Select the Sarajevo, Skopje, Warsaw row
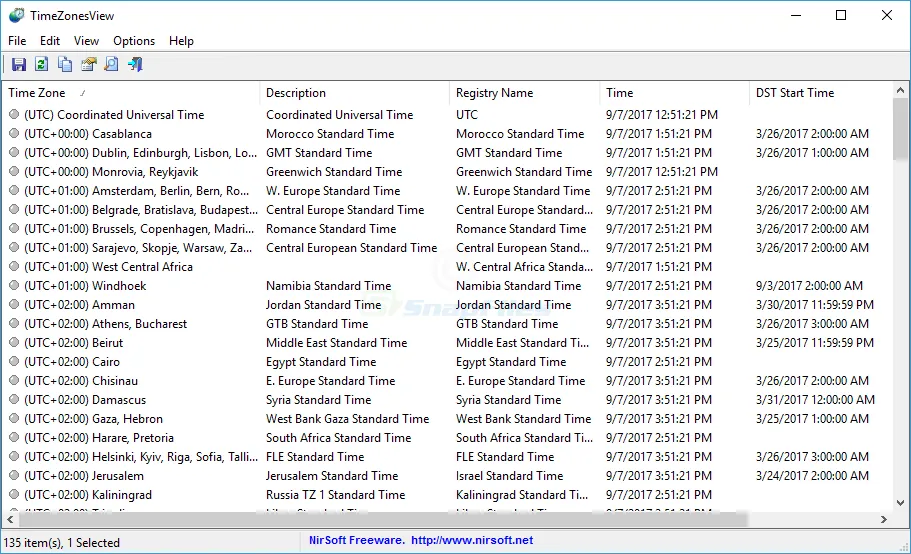 [x=447, y=247]
